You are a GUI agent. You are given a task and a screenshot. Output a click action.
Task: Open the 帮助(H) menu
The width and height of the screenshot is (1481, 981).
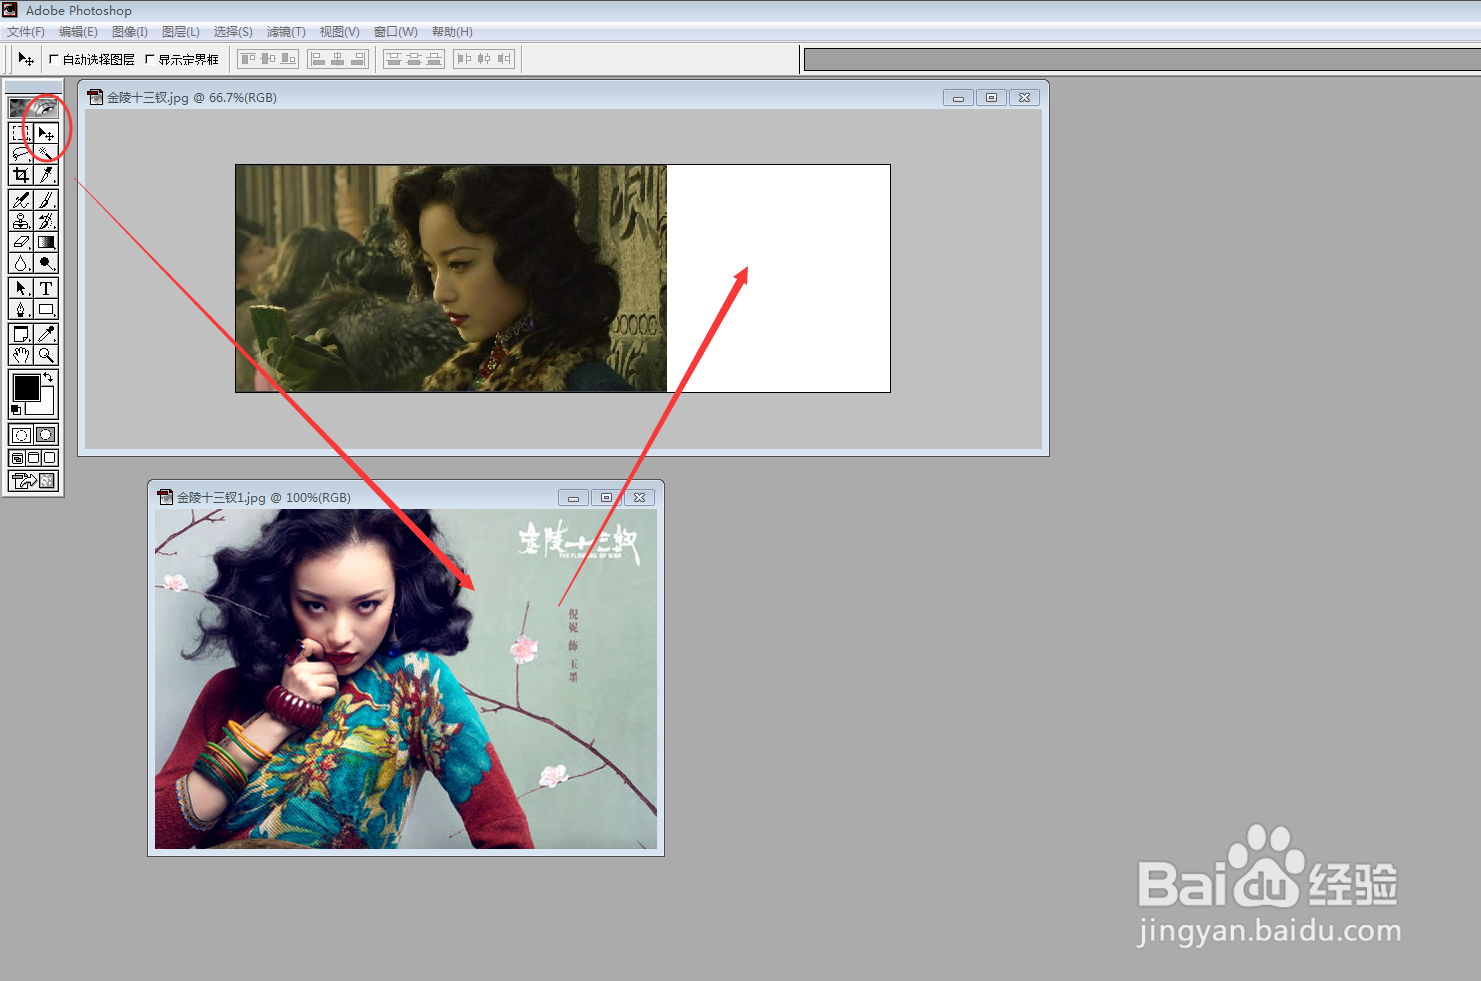(x=452, y=32)
